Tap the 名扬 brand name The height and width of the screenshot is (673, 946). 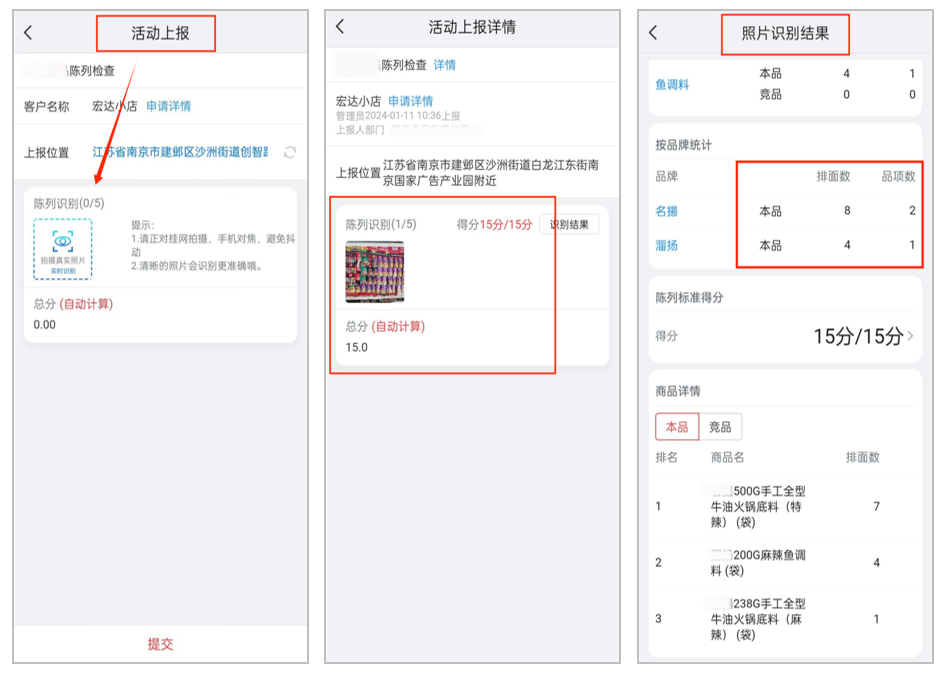(667, 212)
